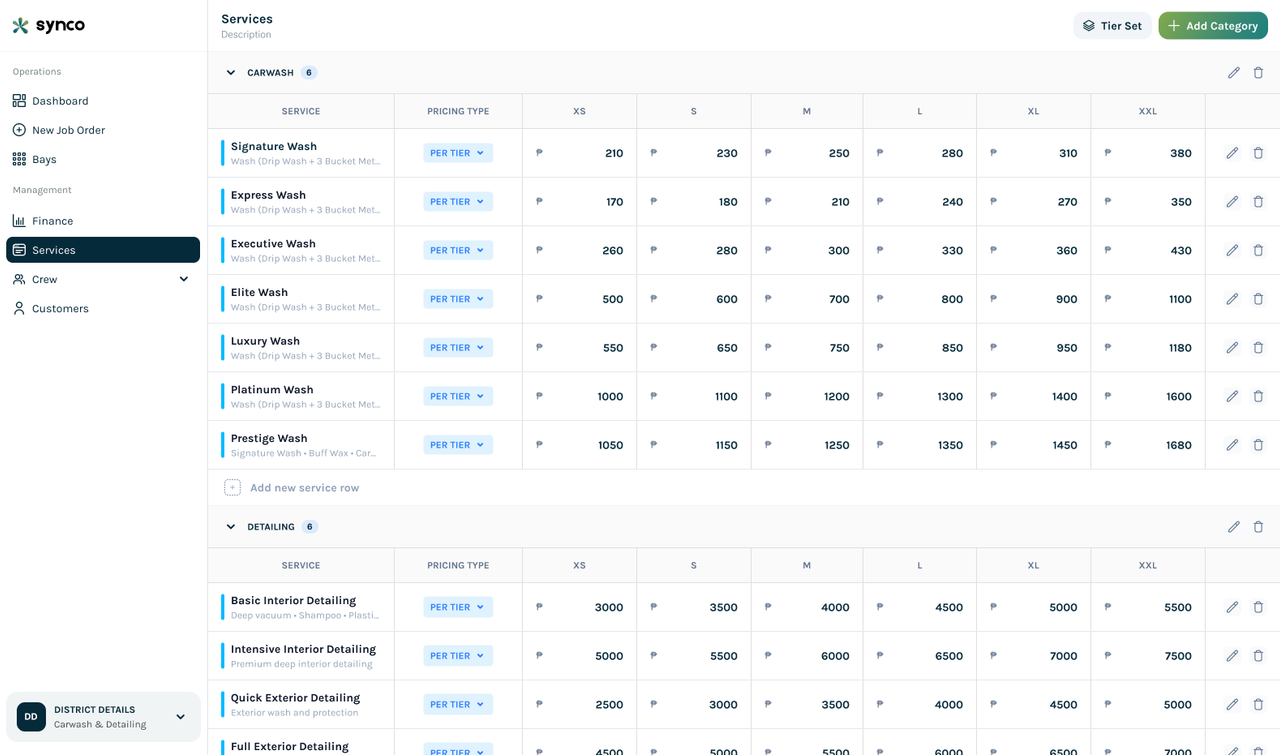1280x755 pixels.
Task: Edit the Elite Wash row
Action: [1232, 299]
